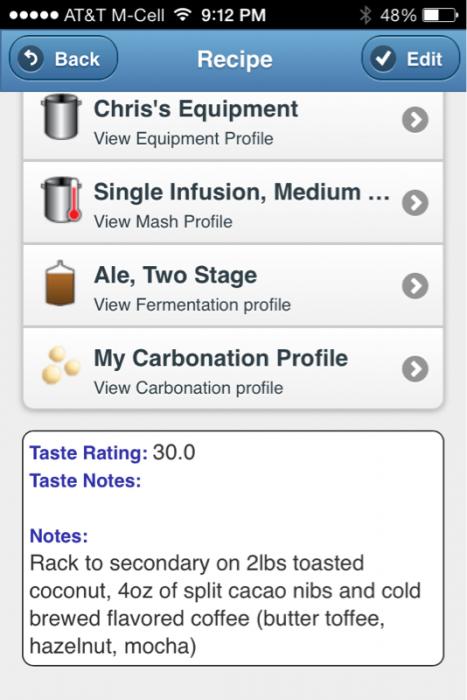Open Chris's Equipment chevron arrow
The image size is (467, 700).
tap(415, 120)
